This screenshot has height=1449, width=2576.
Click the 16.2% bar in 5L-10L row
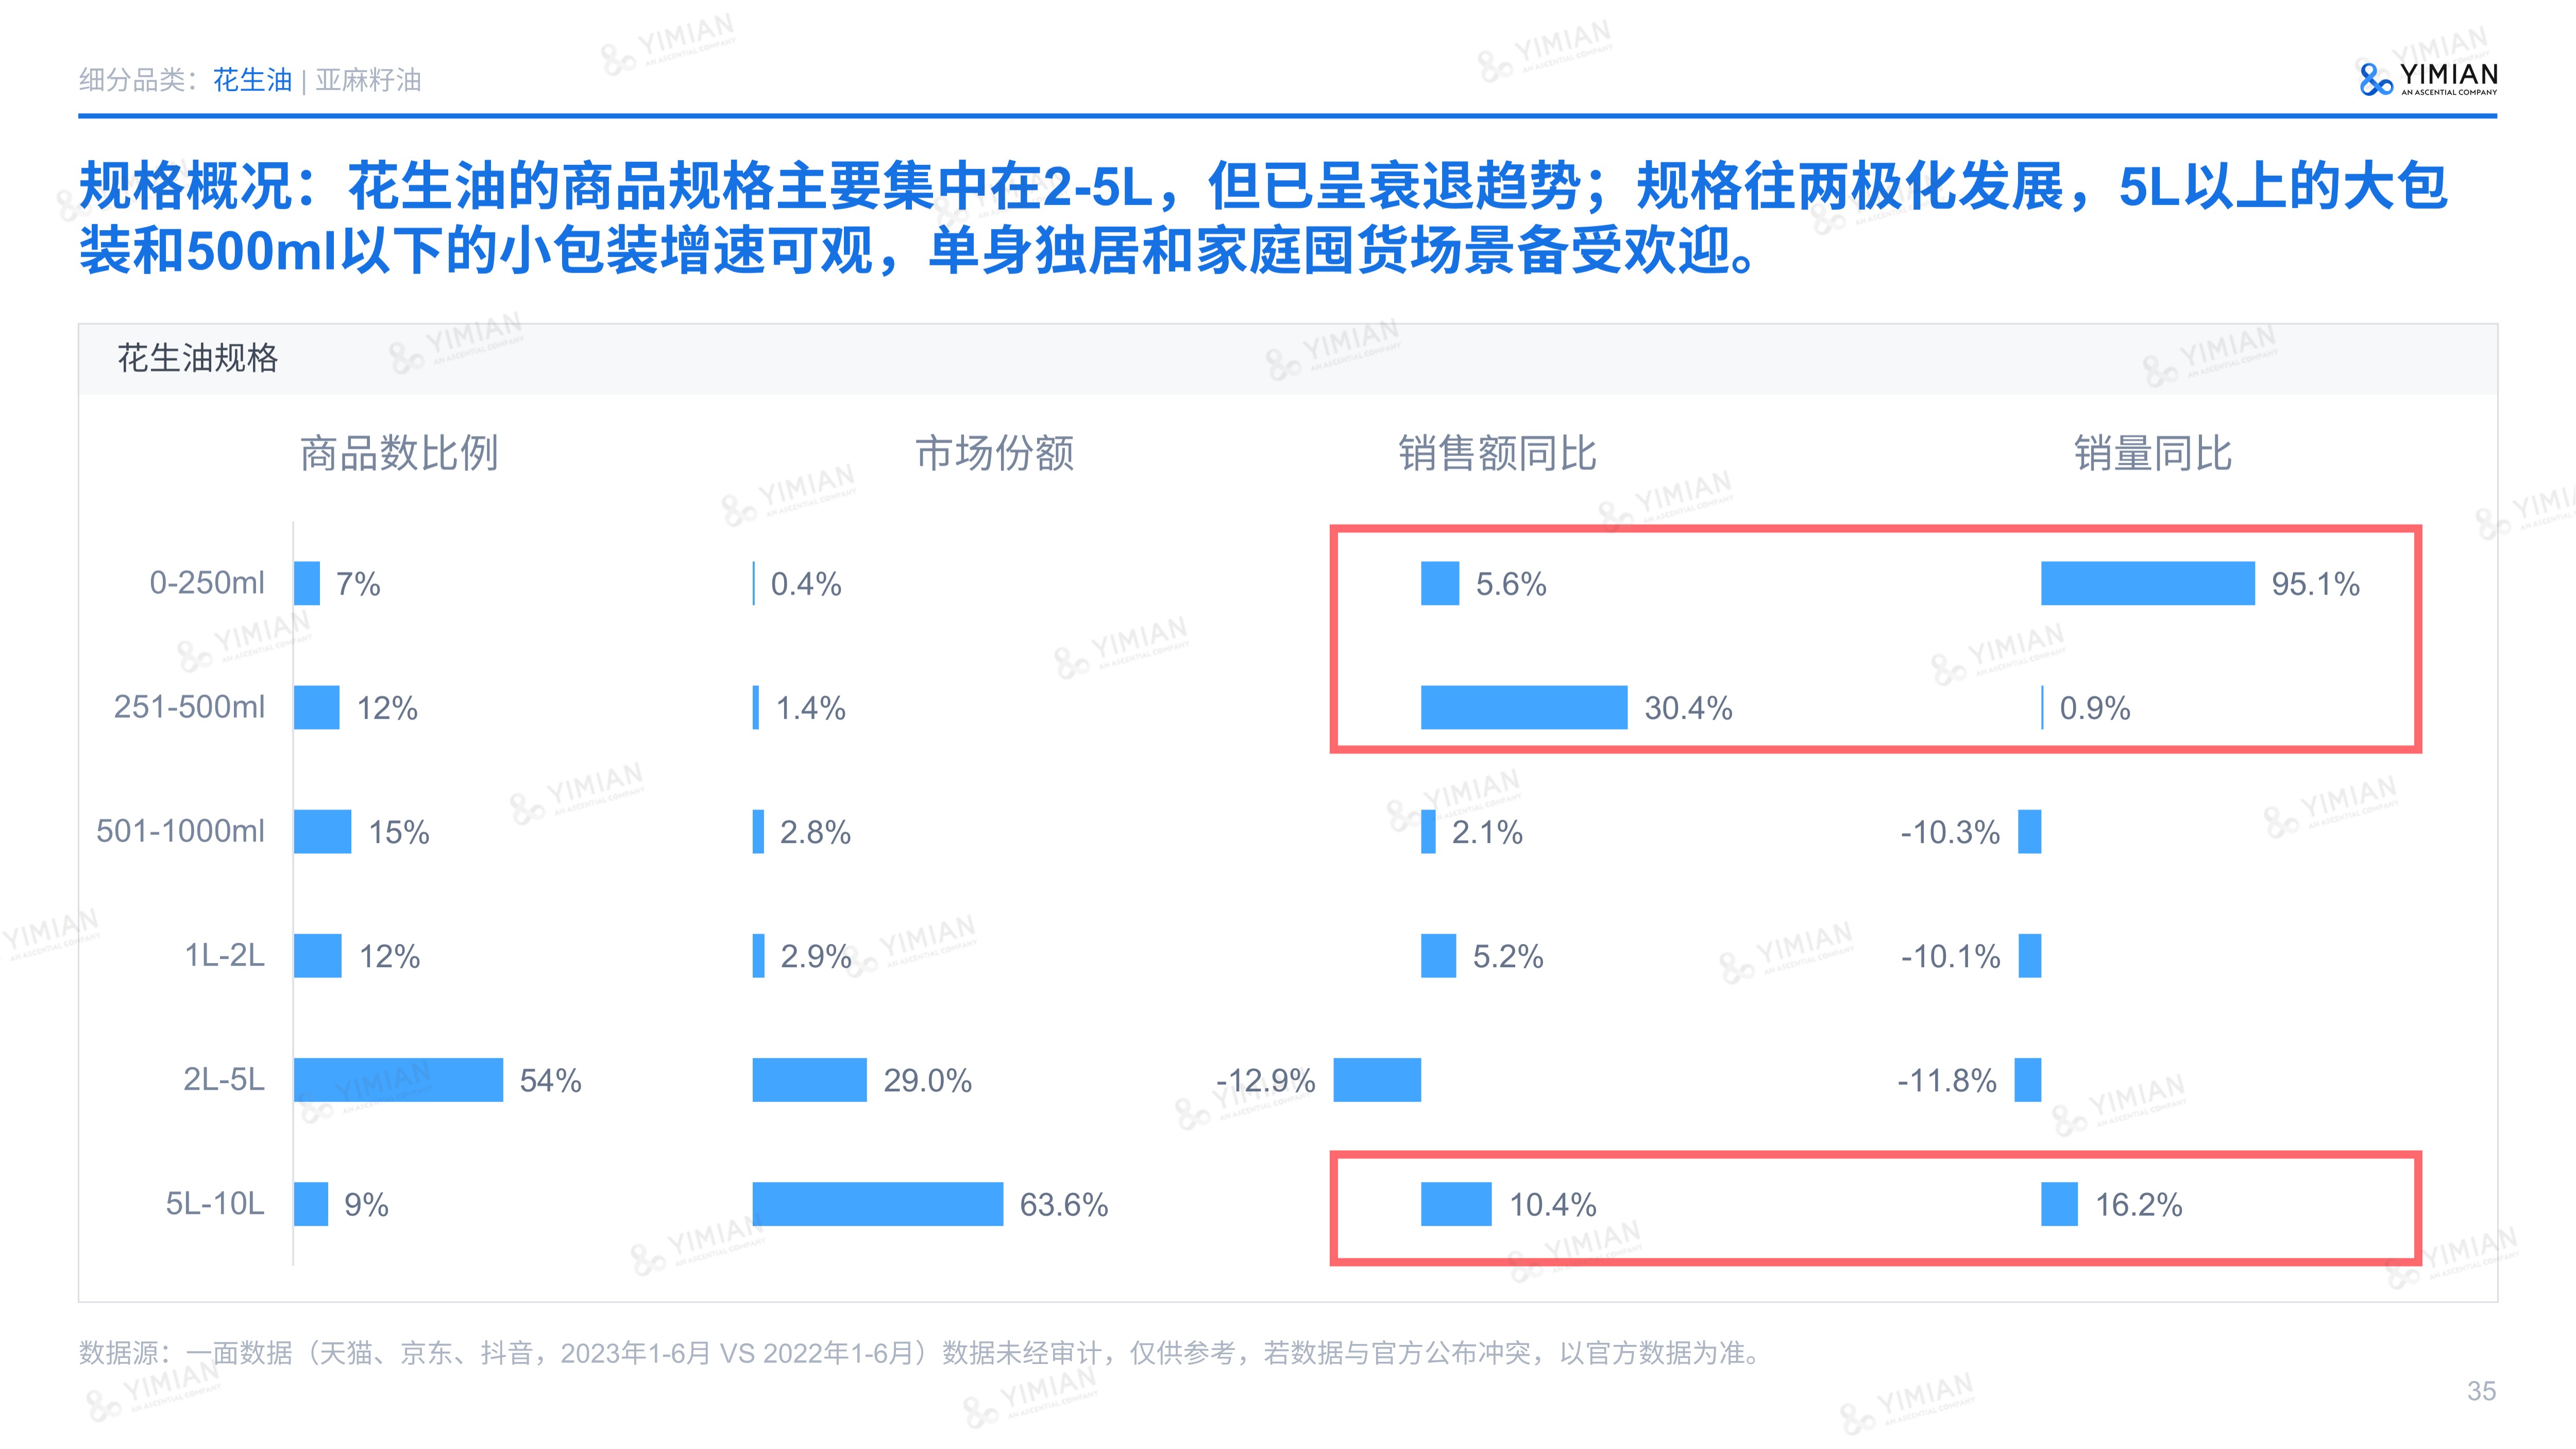tap(2059, 1204)
